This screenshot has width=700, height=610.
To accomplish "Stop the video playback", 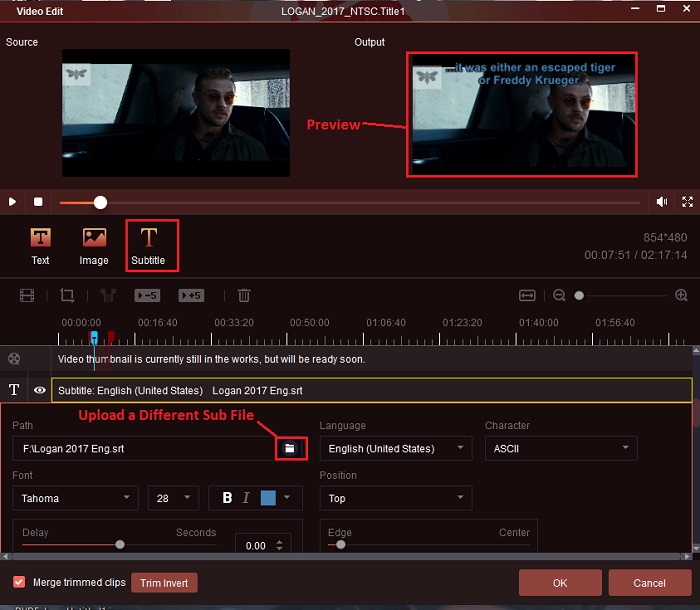I will (38, 202).
